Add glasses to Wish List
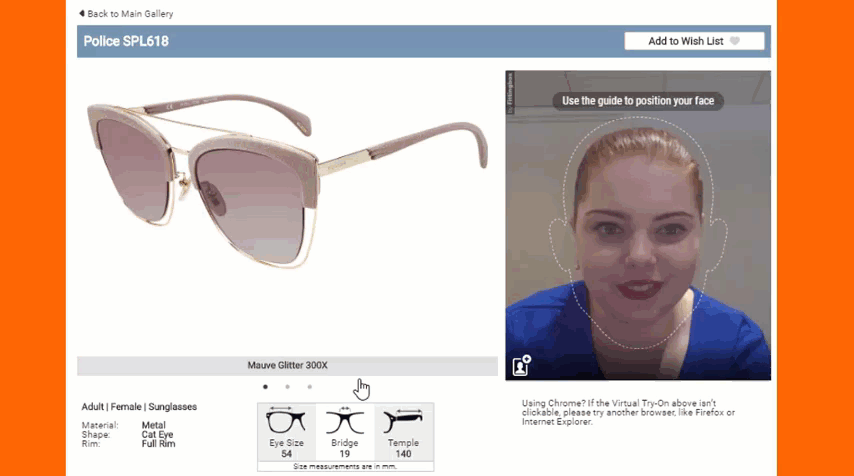 point(694,41)
